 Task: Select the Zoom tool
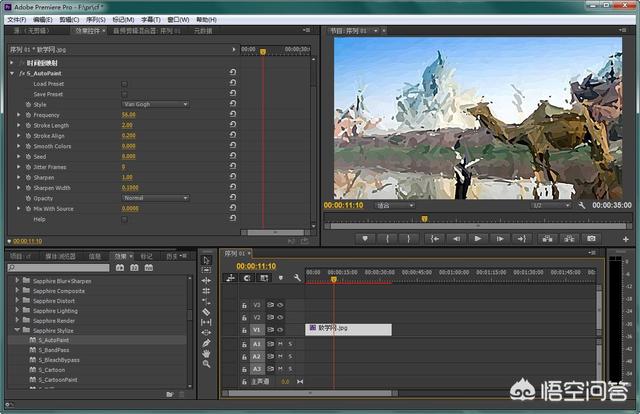(x=207, y=364)
